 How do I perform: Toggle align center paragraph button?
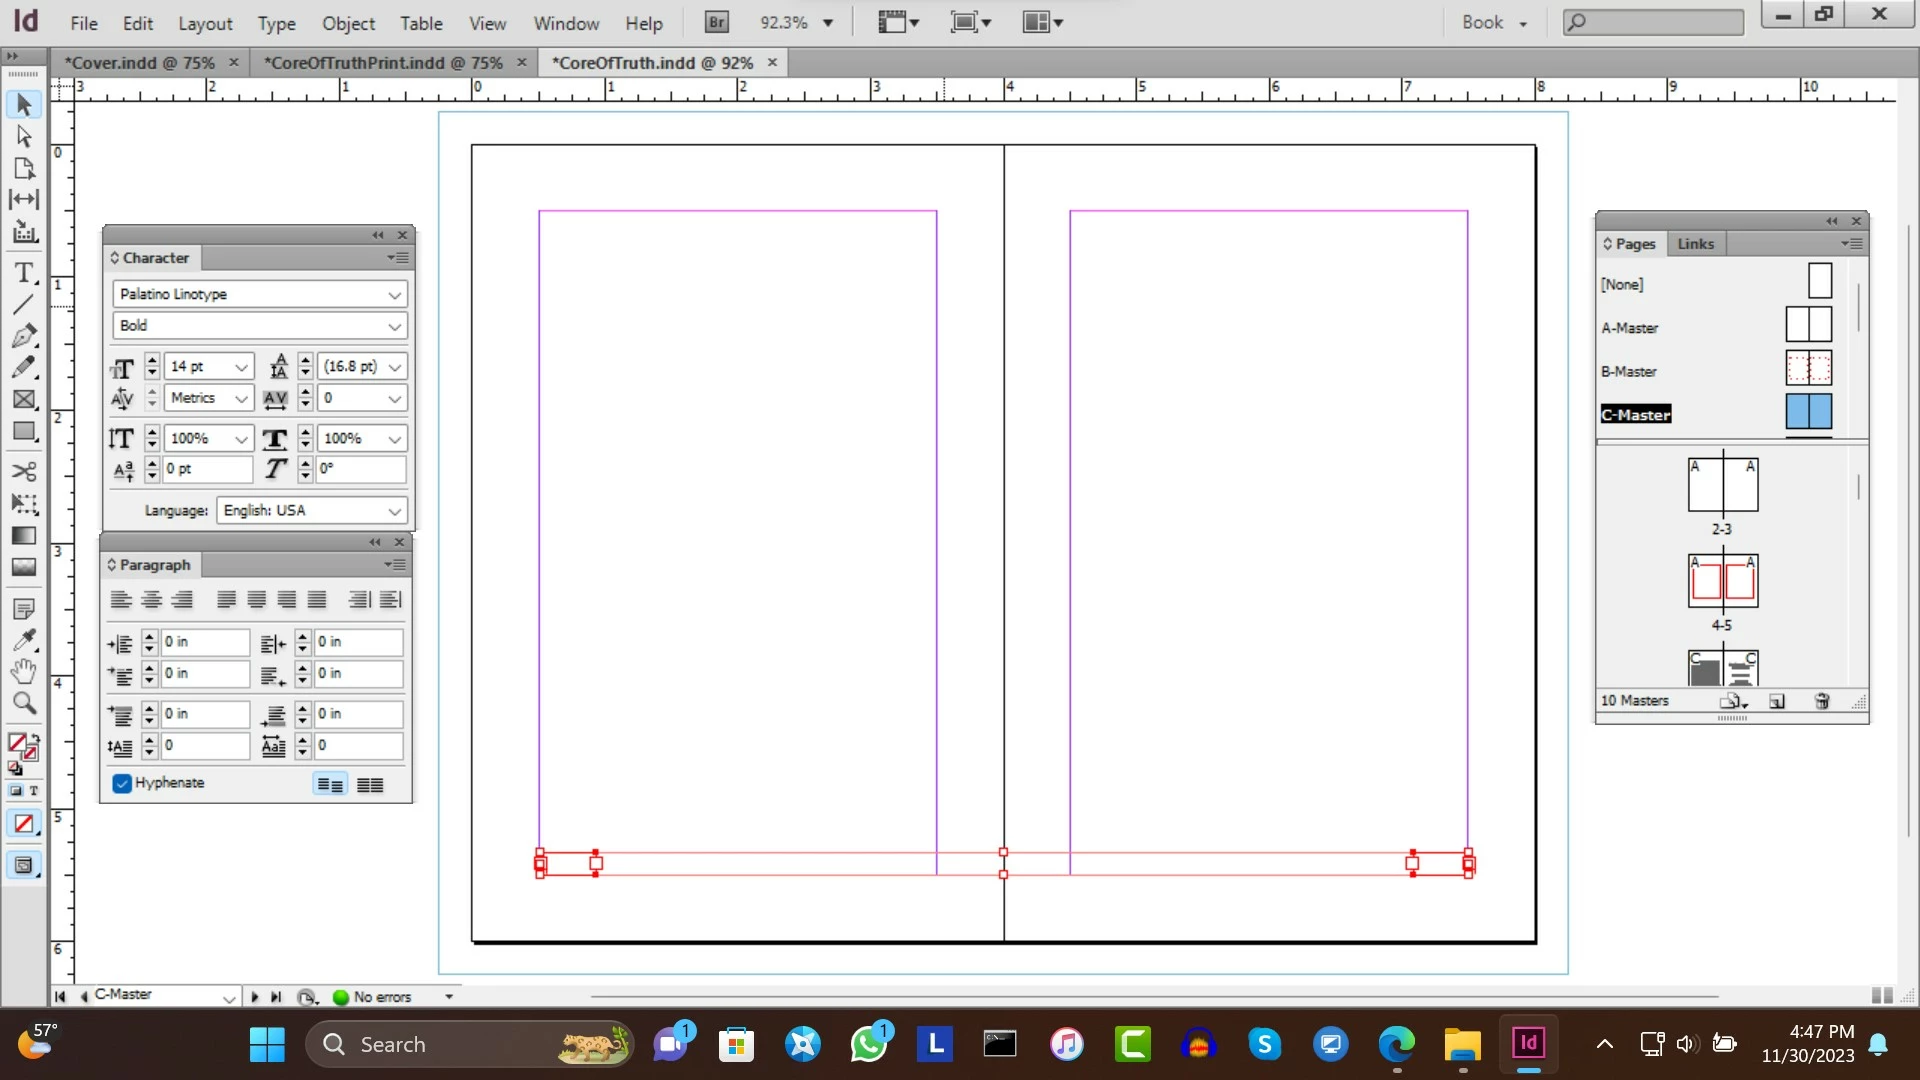(151, 600)
